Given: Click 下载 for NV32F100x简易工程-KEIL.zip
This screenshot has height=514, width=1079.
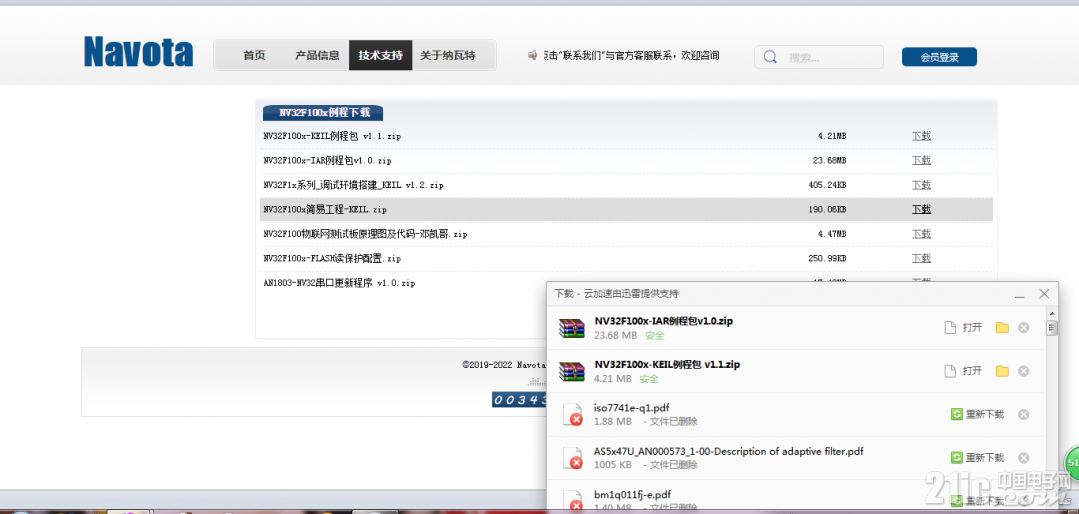Looking at the screenshot, I should point(921,209).
